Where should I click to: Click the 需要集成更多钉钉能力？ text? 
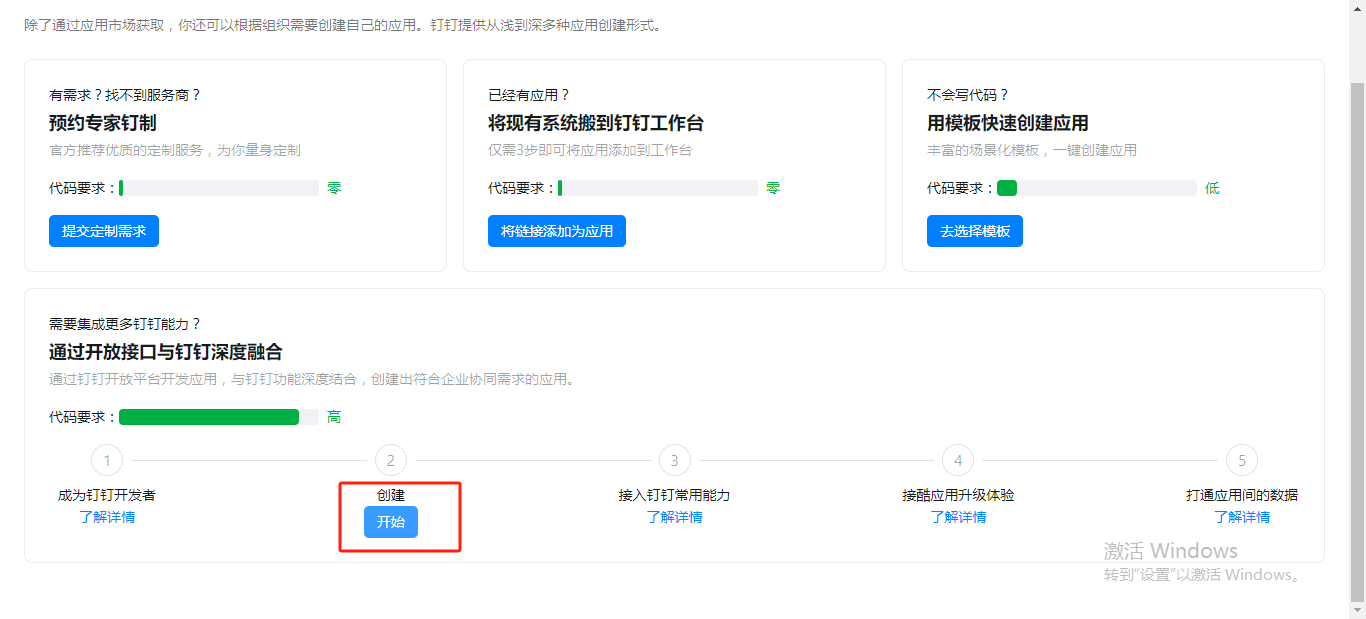(125, 324)
